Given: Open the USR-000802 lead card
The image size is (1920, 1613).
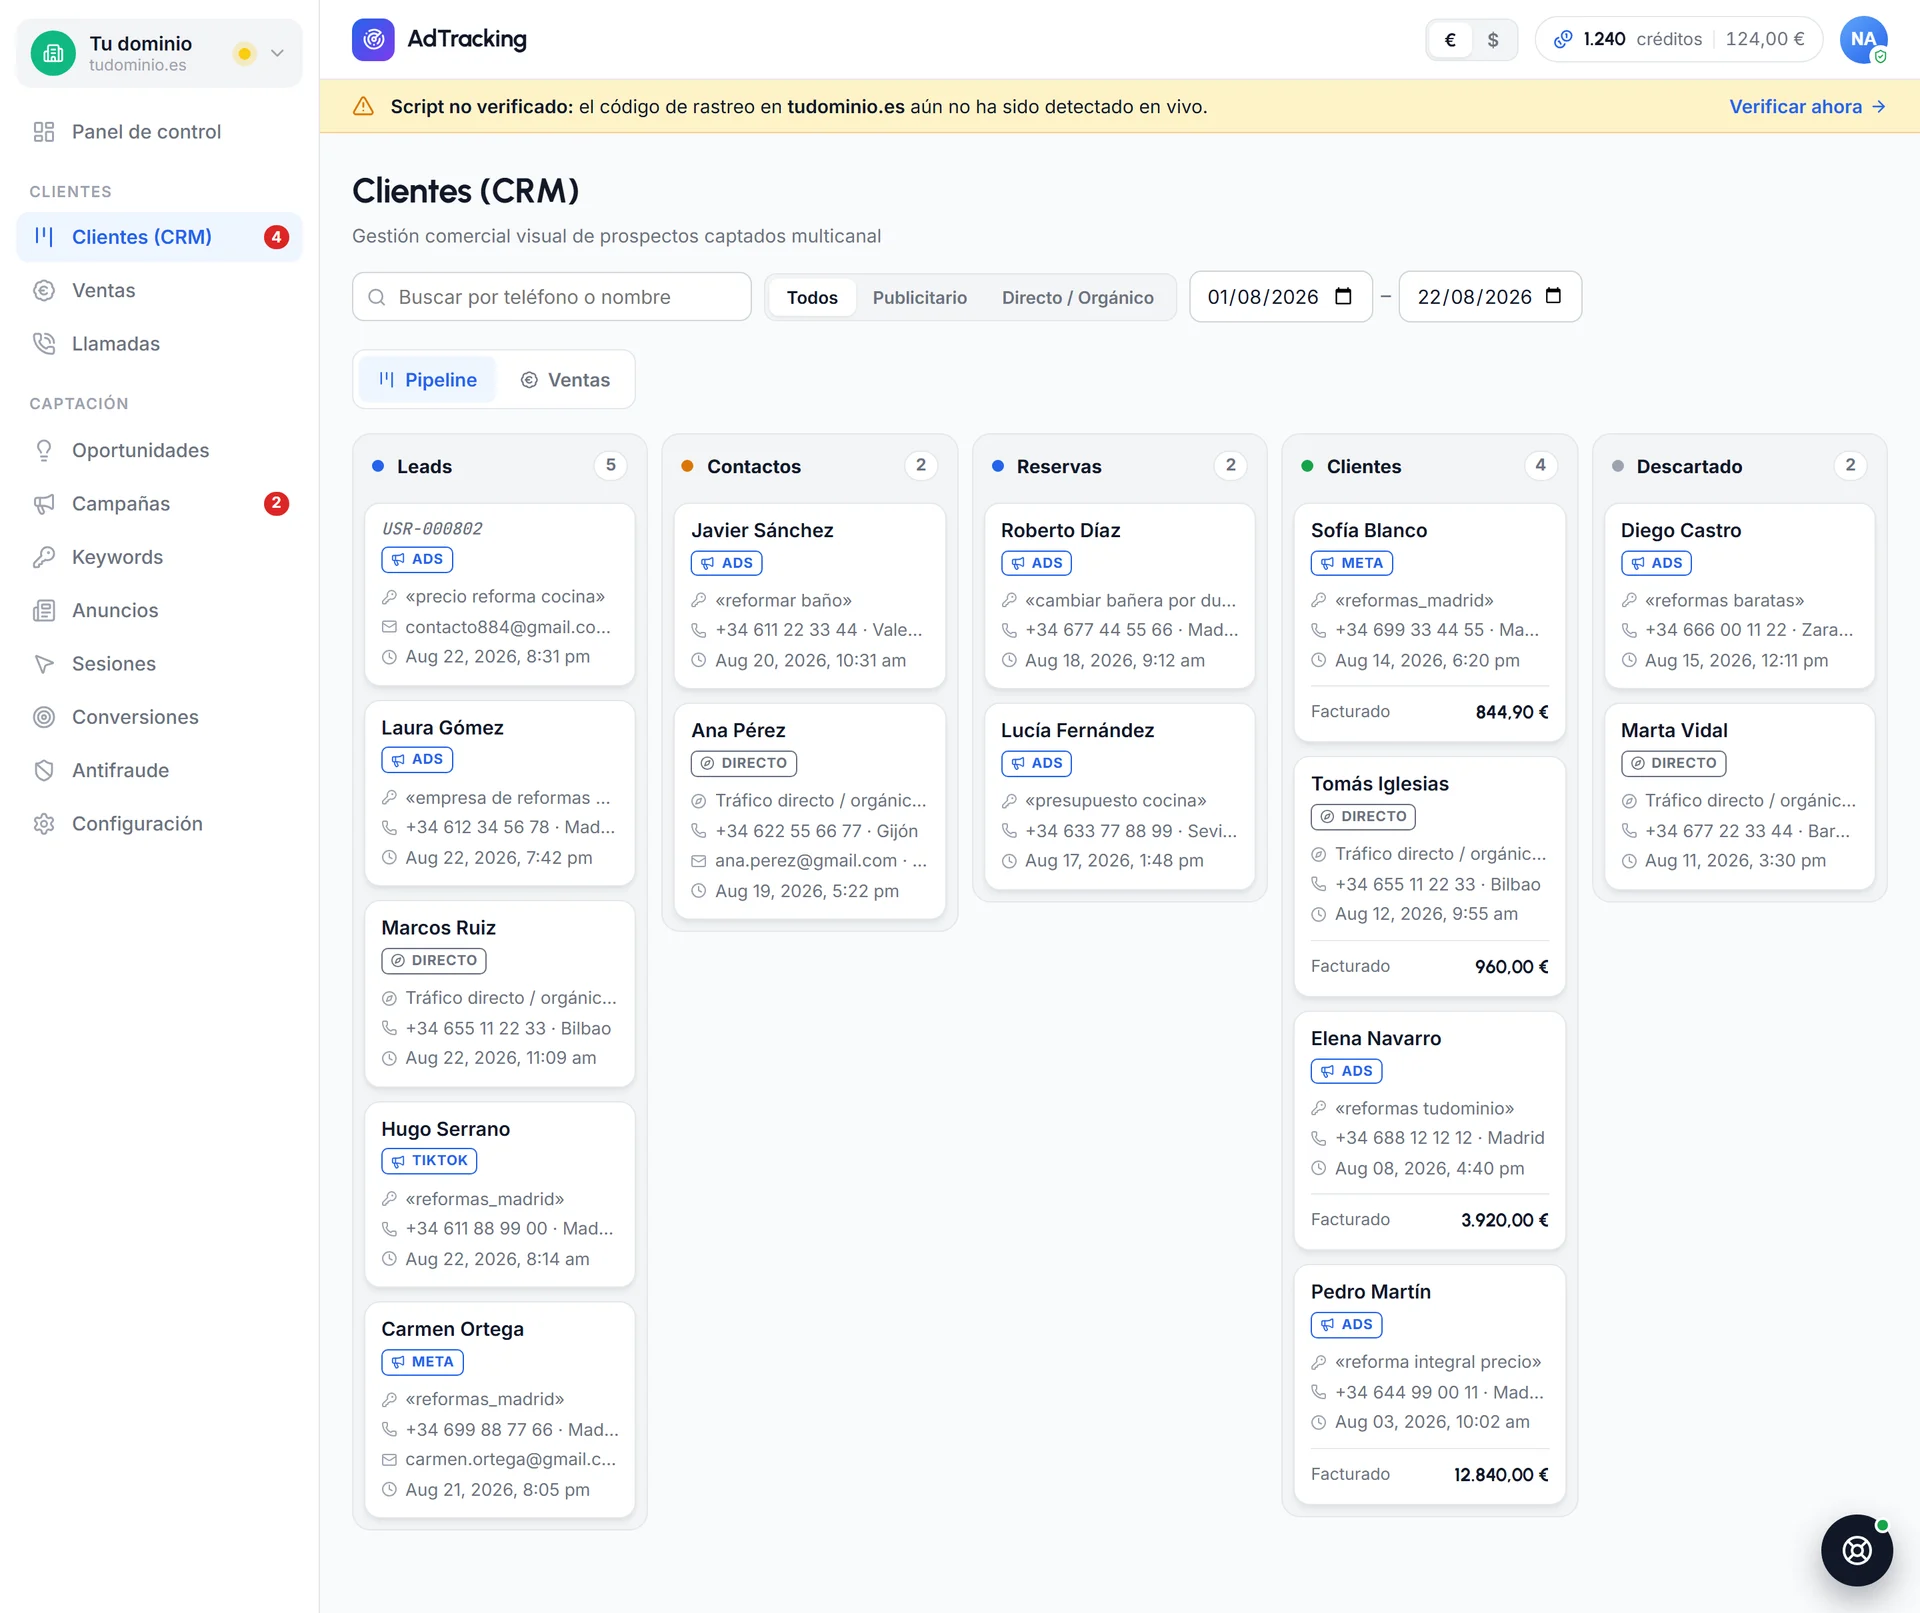Looking at the screenshot, I should click(500, 594).
